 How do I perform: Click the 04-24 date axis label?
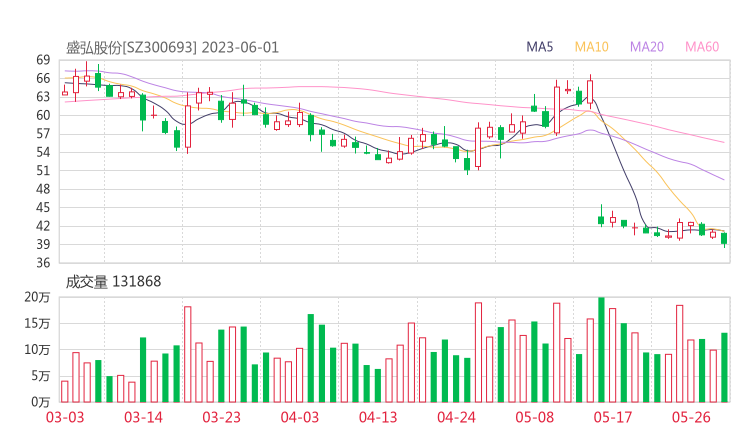tap(456, 417)
